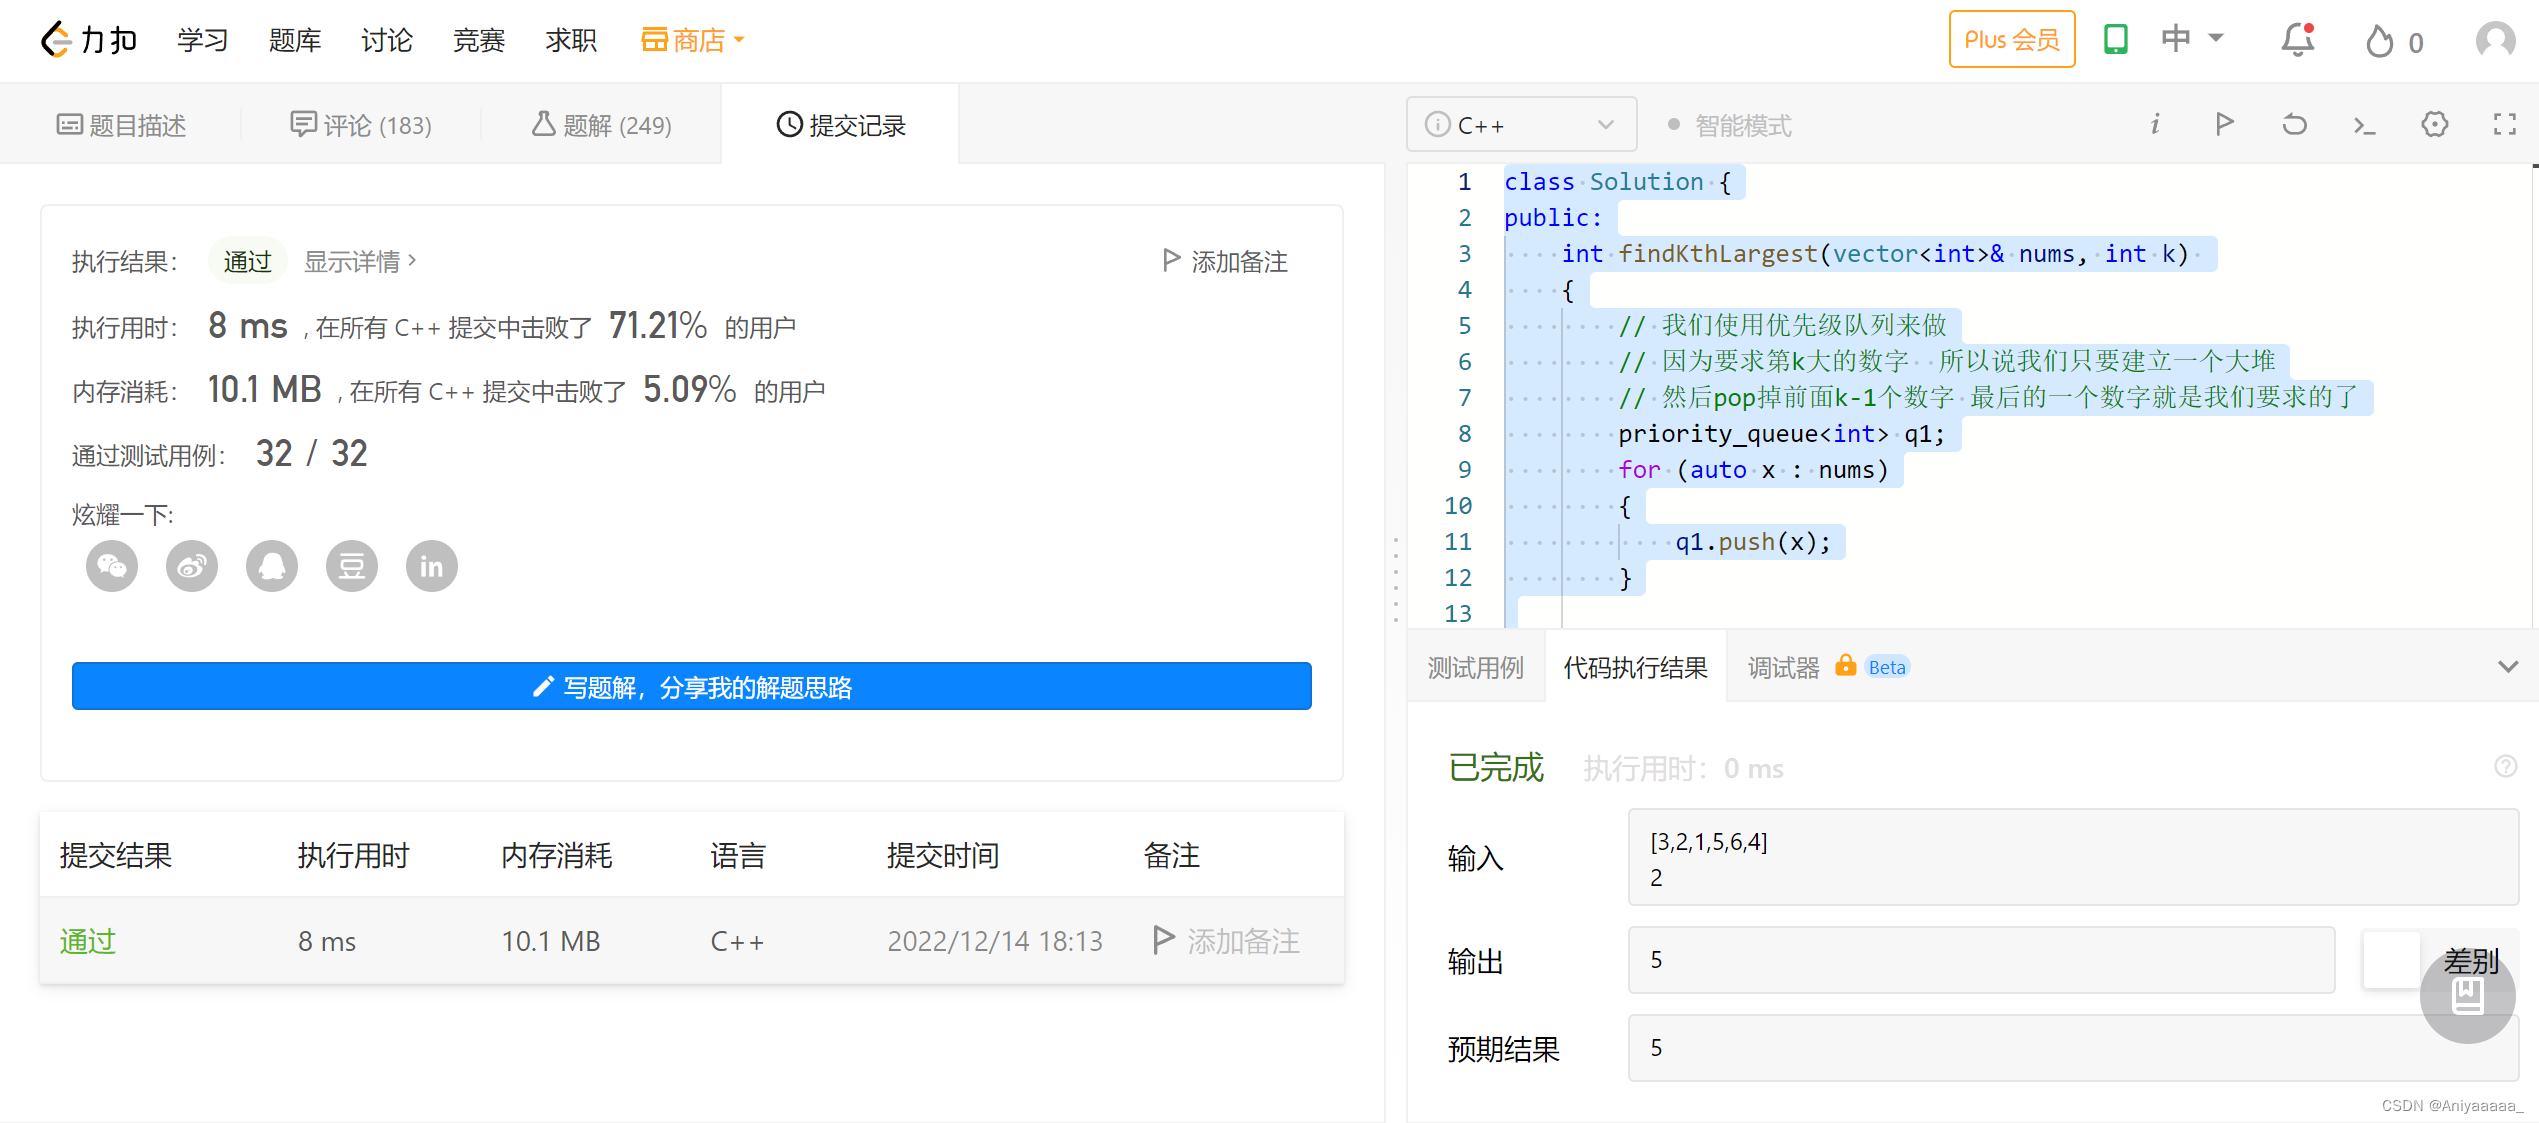
Task: Switch to 题目描述 tab
Action: (121, 125)
